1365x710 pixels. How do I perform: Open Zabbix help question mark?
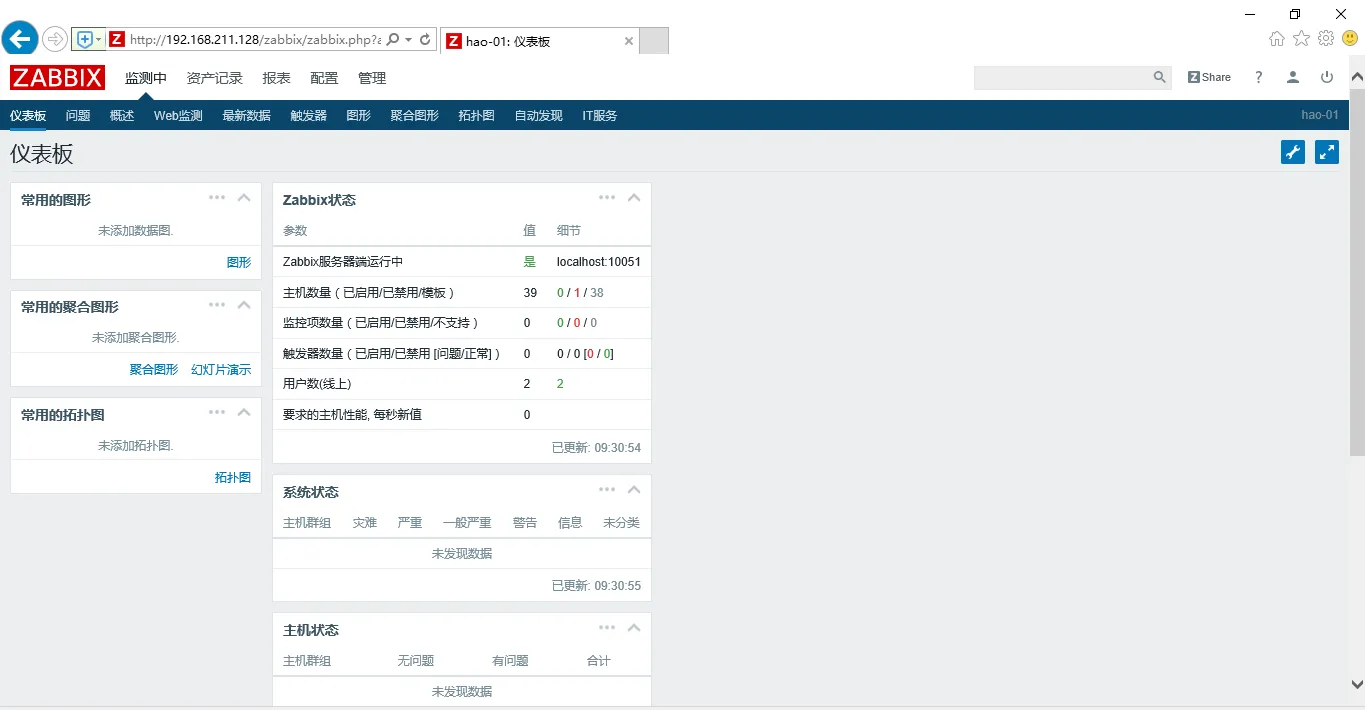click(1259, 77)
